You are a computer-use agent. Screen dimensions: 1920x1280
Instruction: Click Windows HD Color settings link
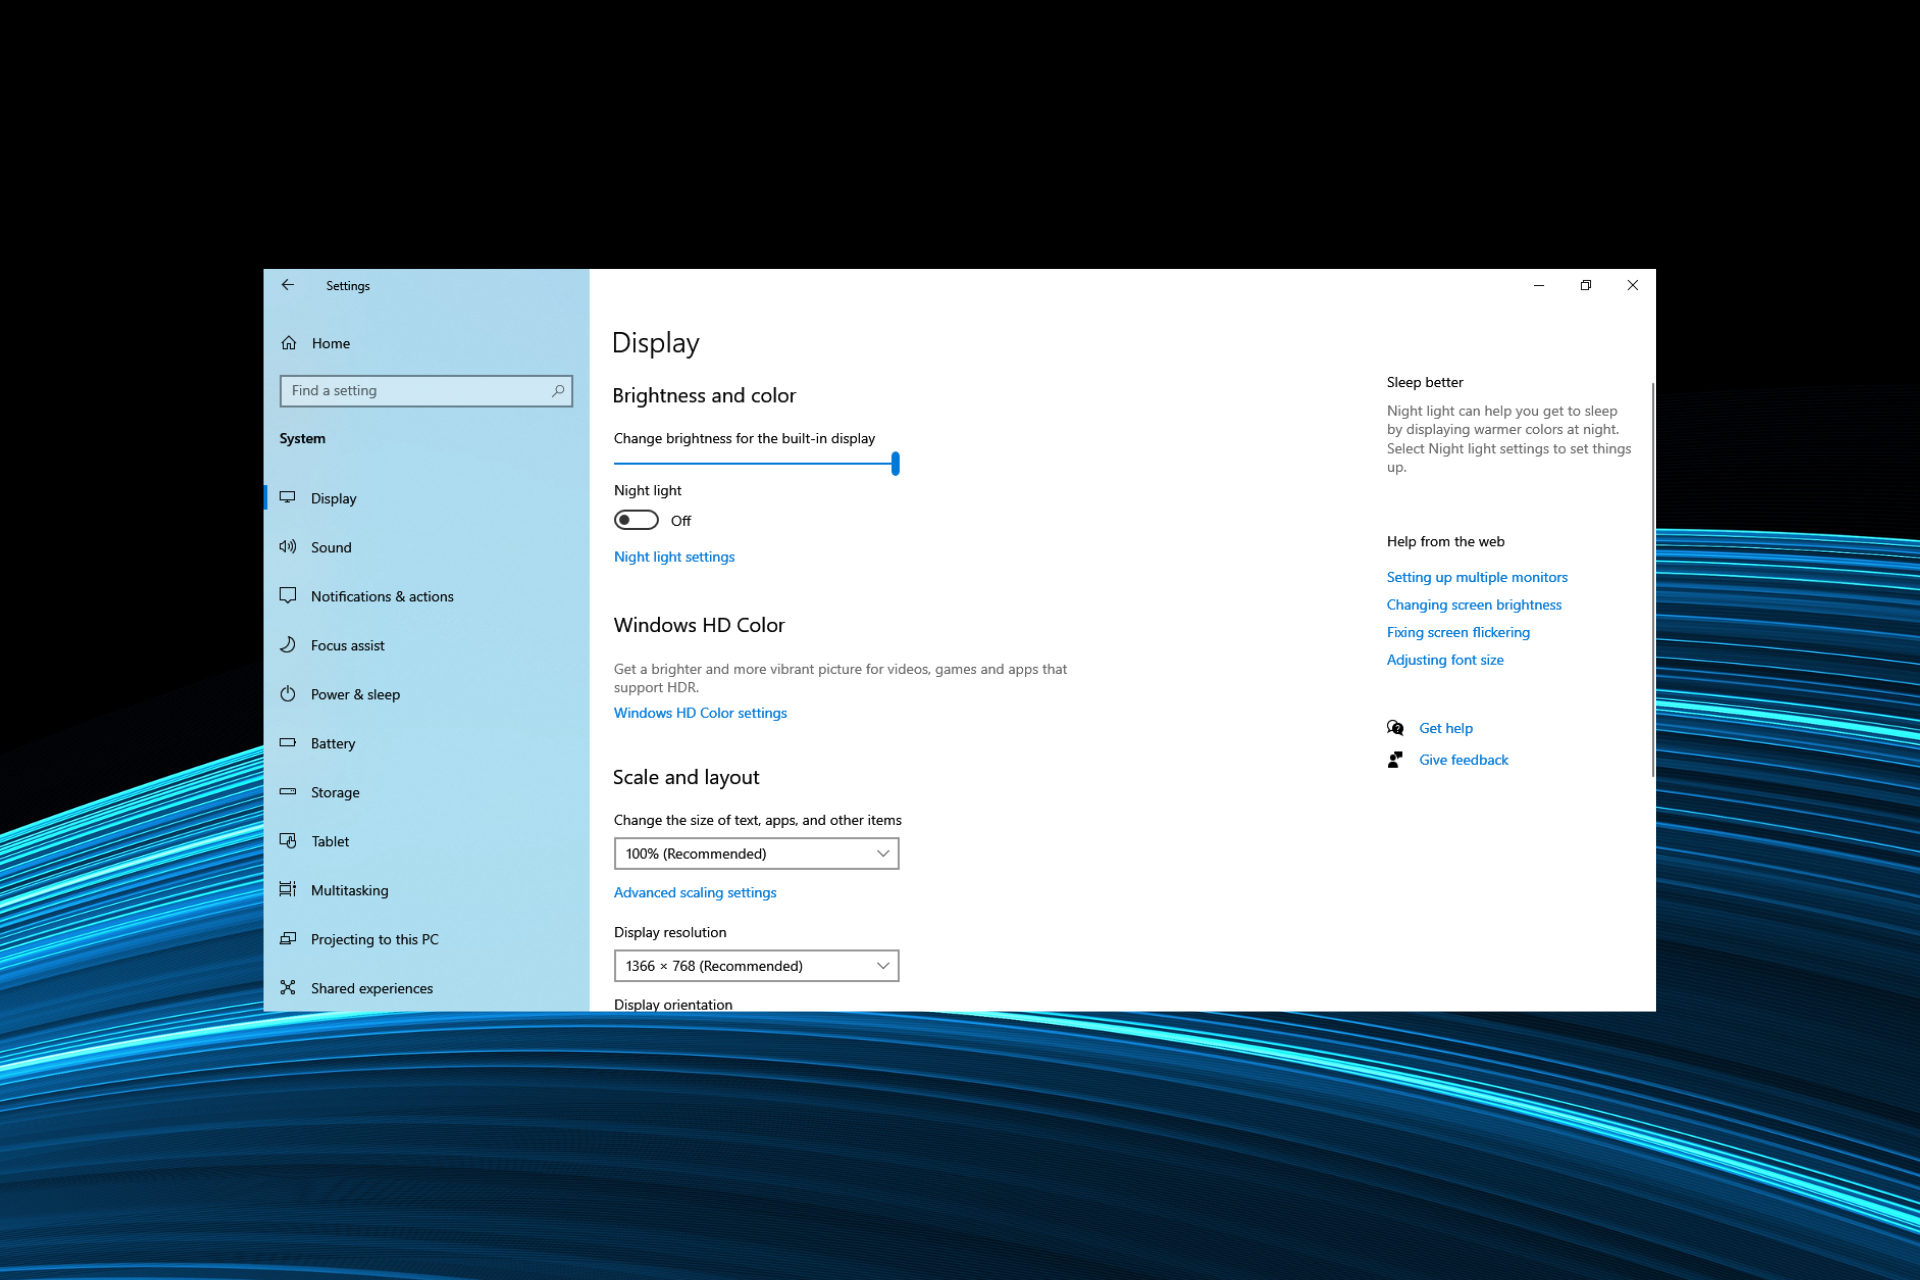(x=700, y=711)
